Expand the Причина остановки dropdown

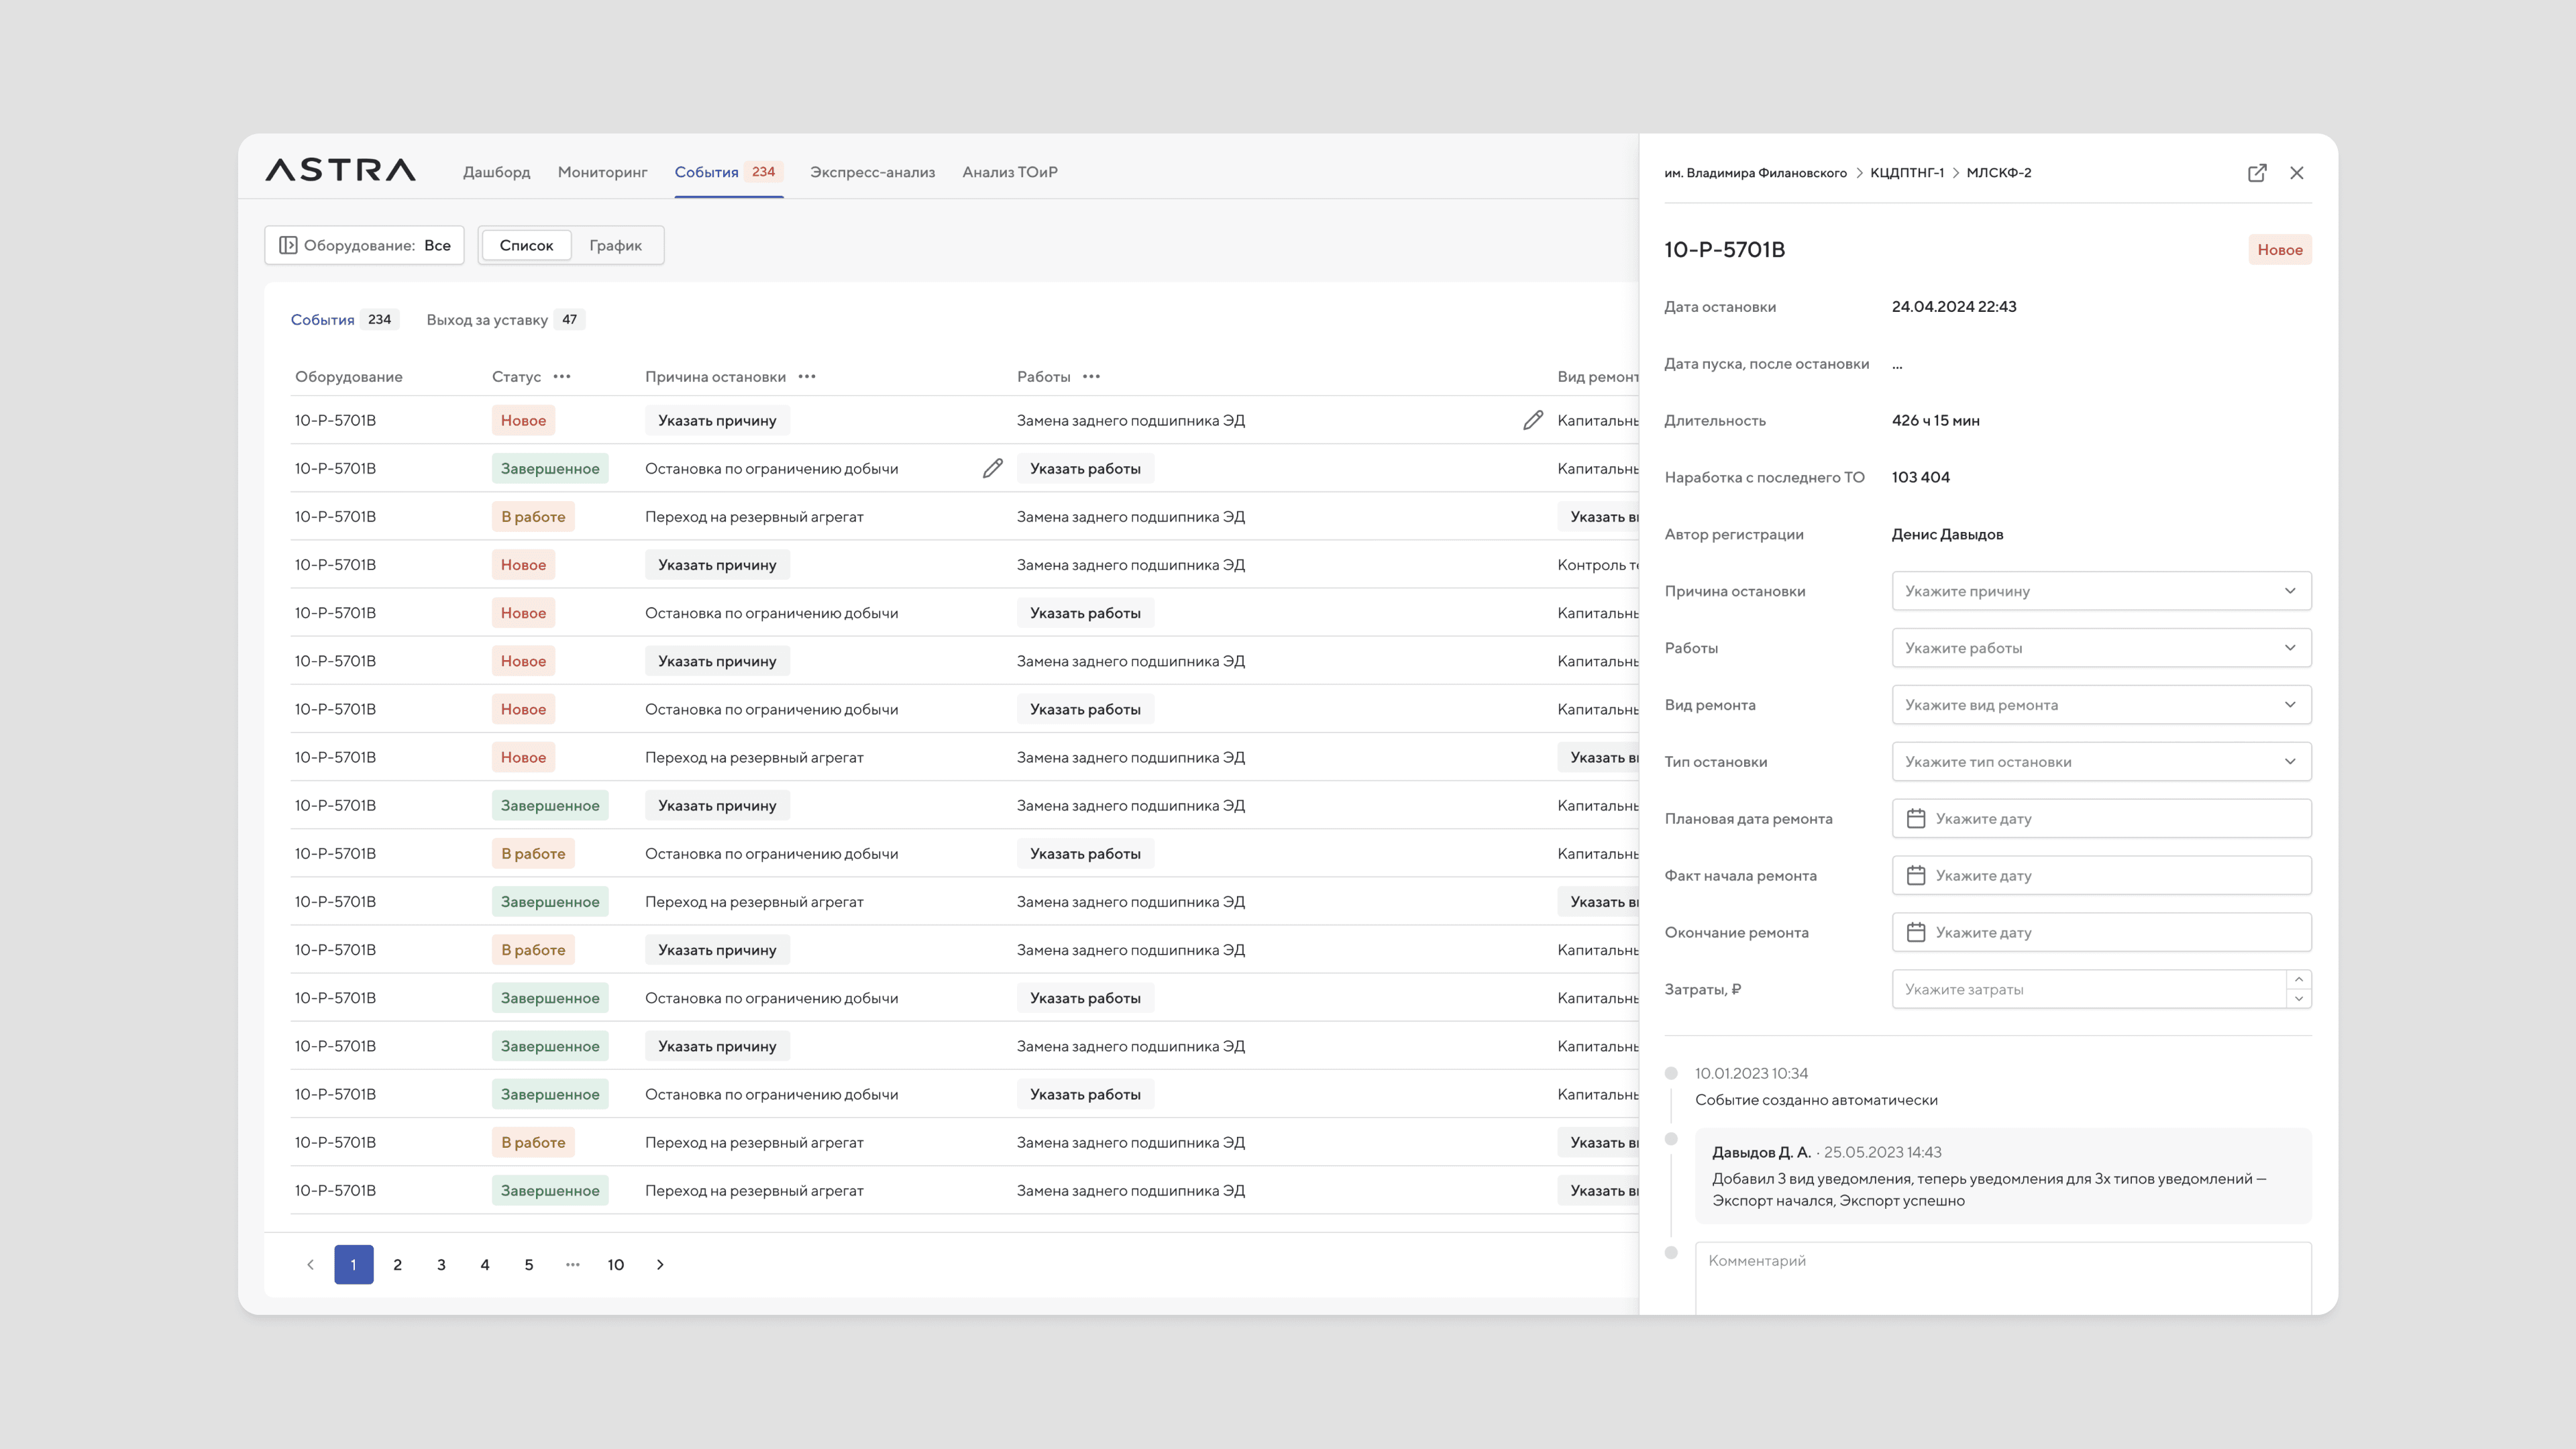click(2100, 591)
